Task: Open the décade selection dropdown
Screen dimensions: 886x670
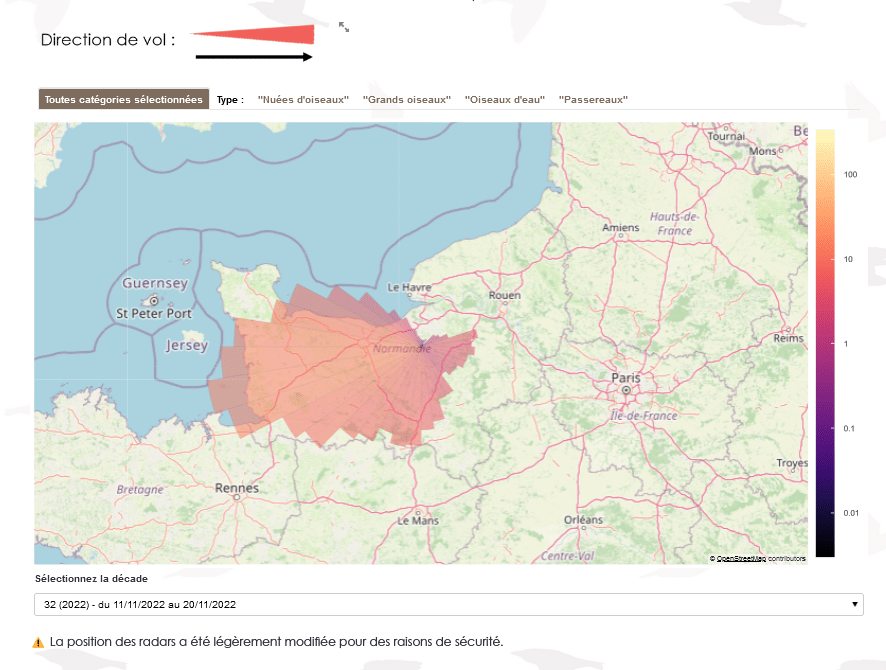Action: pyautogui.click(x=448, y=605)
